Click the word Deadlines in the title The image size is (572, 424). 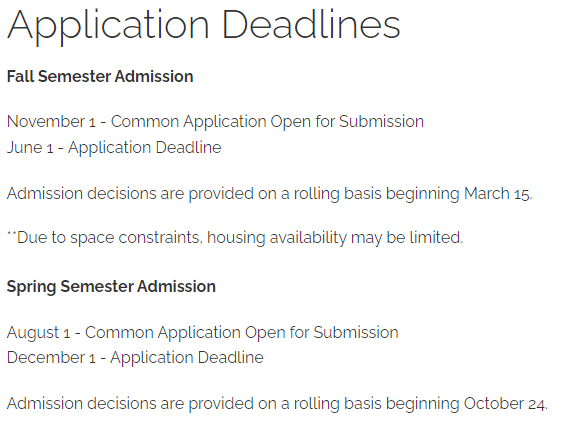(x=311, y=25)
